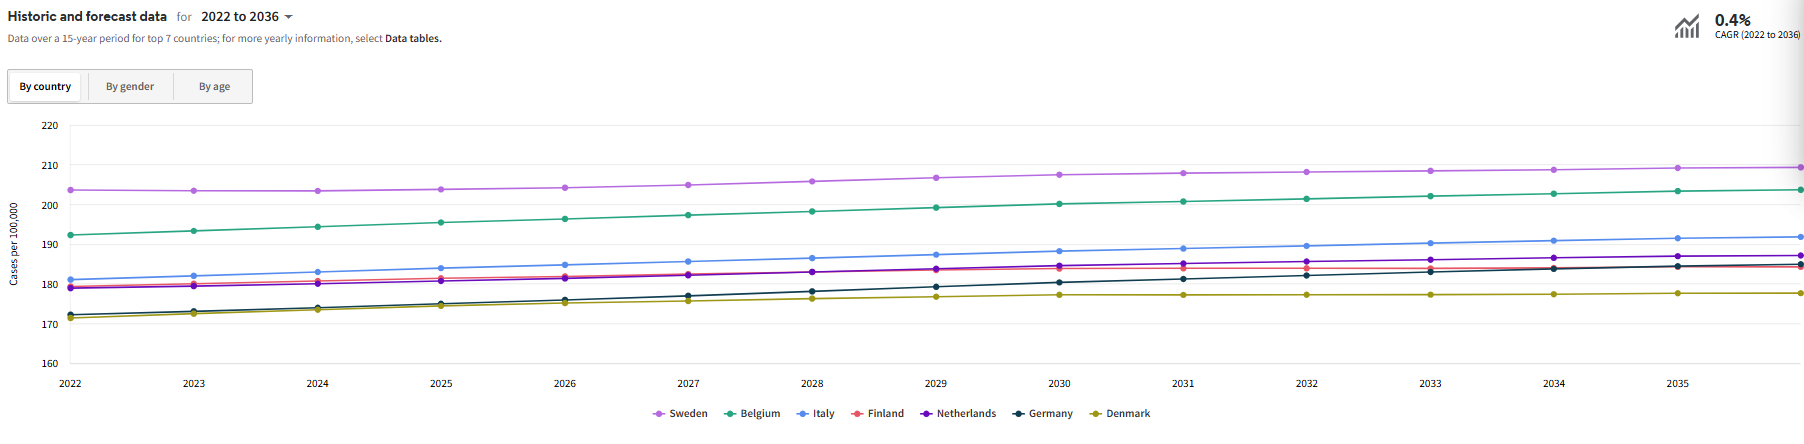Hide the Denmark legend entry

coord(1120,414)
